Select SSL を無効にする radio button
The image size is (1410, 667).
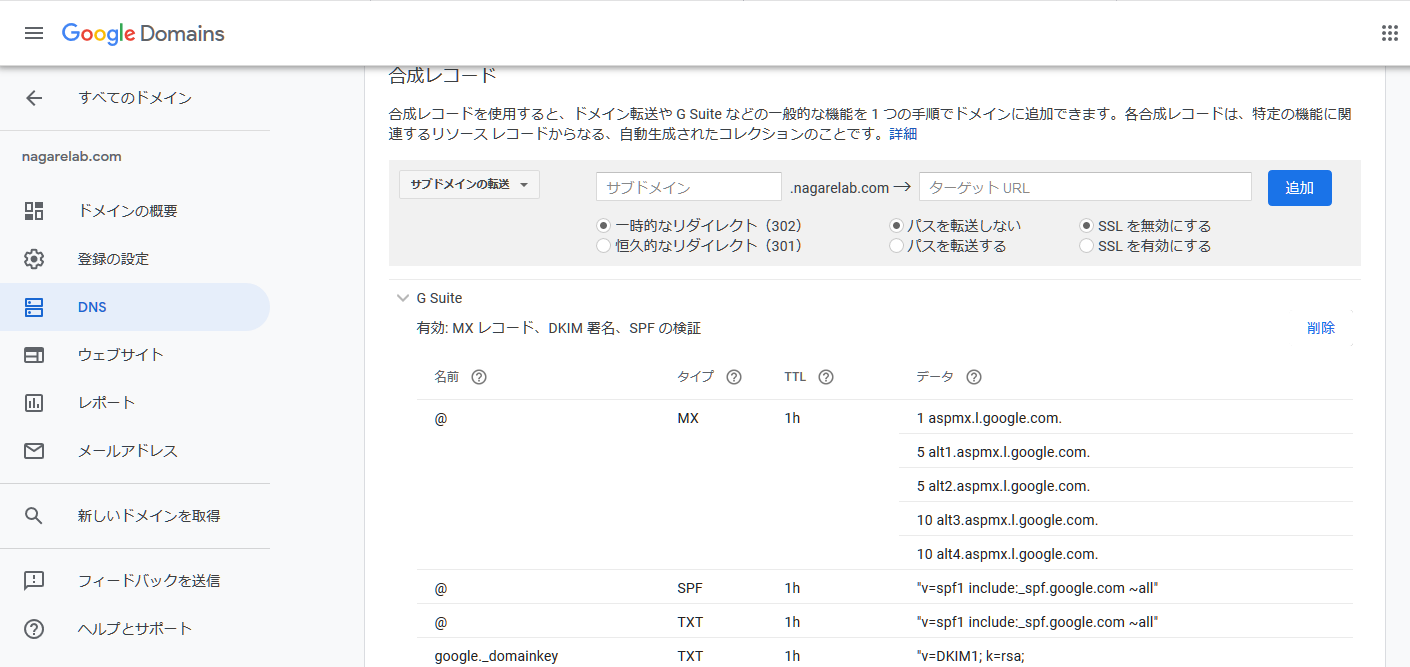[x=1086, y=226]
